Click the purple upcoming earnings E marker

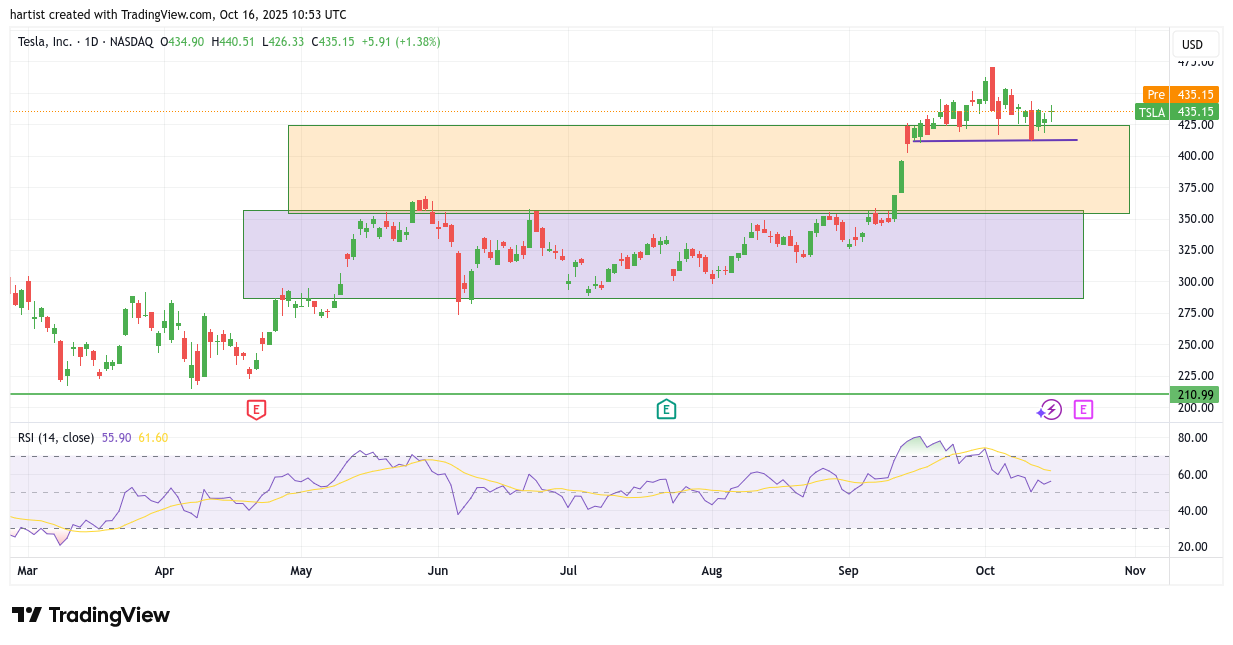tap(1083, 409)
